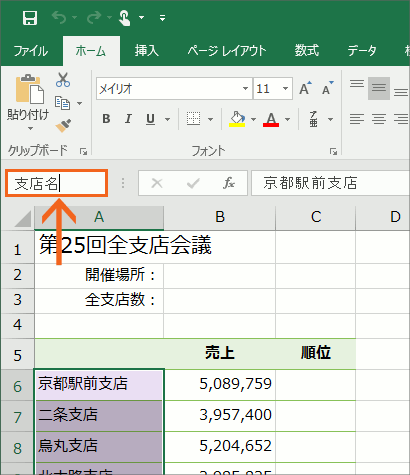Apply cell Borders icon
The image size is (410, 475).
(193, 119)
